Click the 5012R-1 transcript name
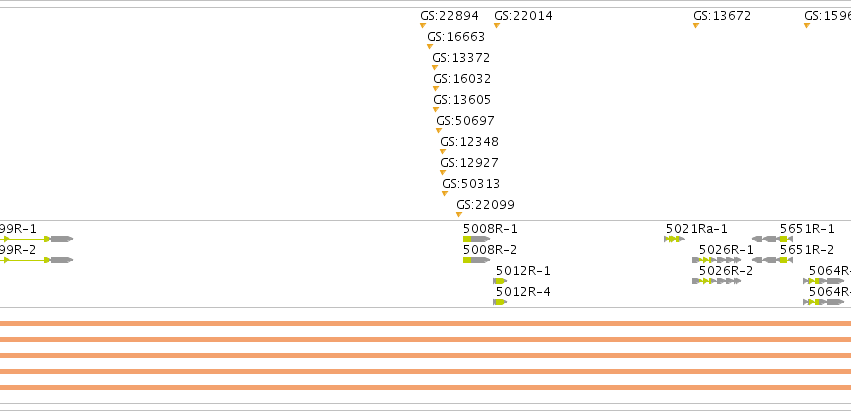The width and height of the screenshot is (851, 411). click(523, 271)
